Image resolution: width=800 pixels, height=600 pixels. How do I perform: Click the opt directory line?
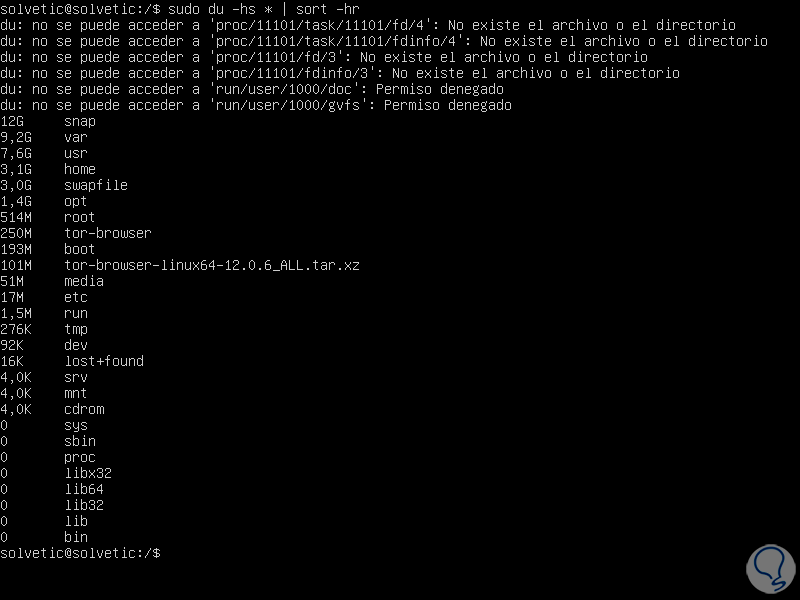point(76,201)
